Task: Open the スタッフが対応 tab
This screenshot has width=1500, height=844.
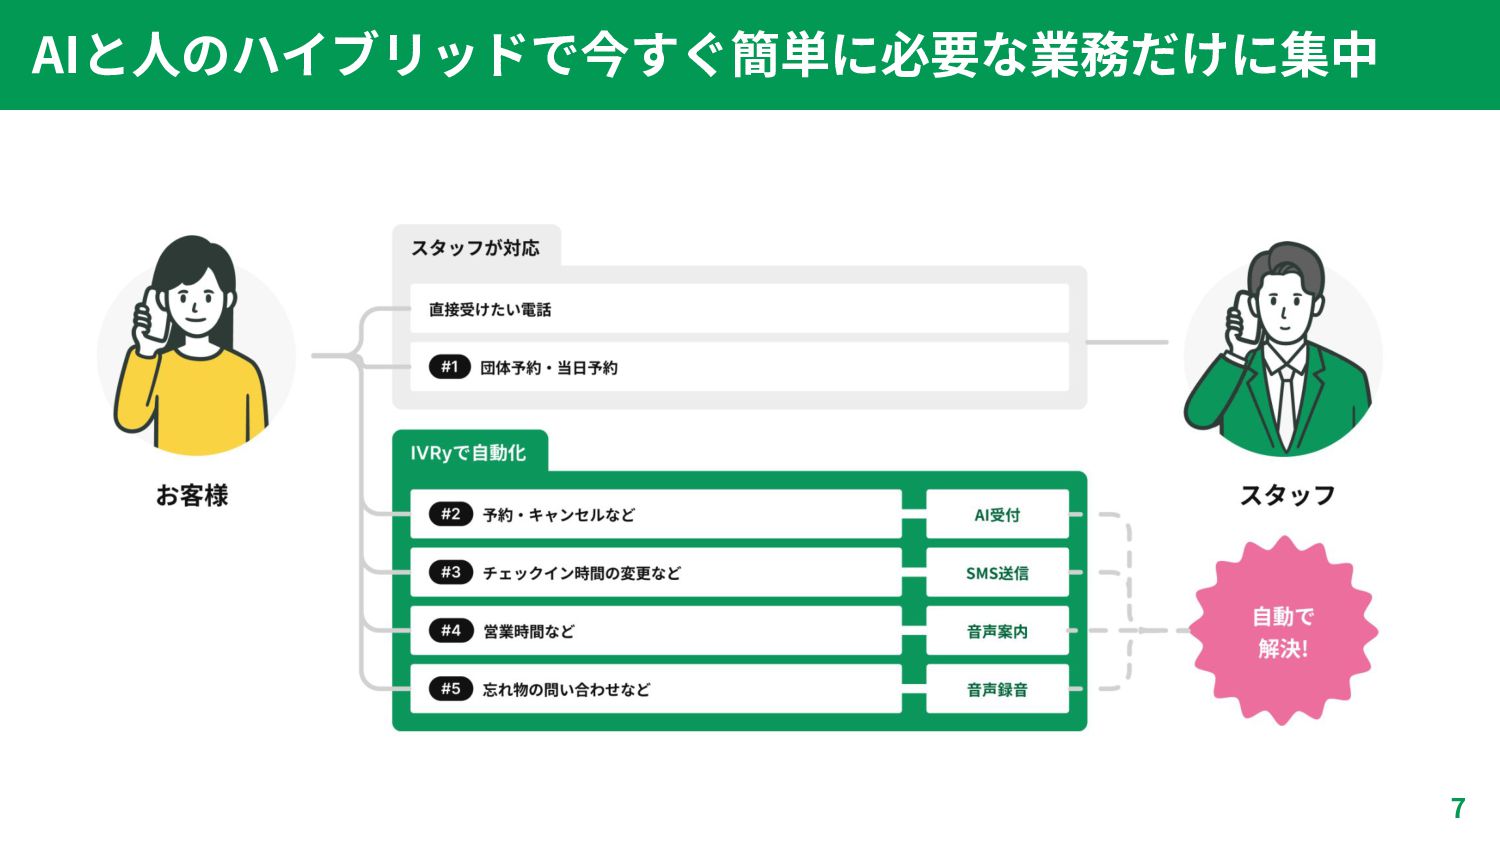Action: coord(476,247)
